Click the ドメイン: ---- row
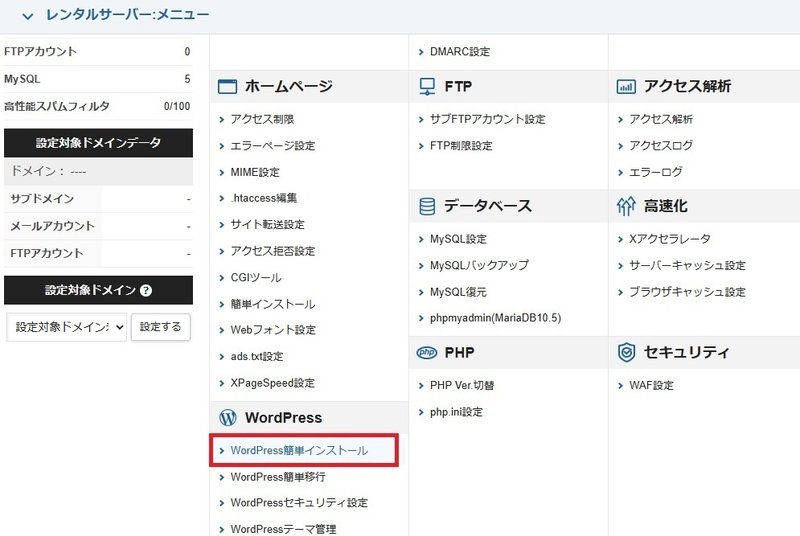 pyautogui.click(x=98, y=171)
